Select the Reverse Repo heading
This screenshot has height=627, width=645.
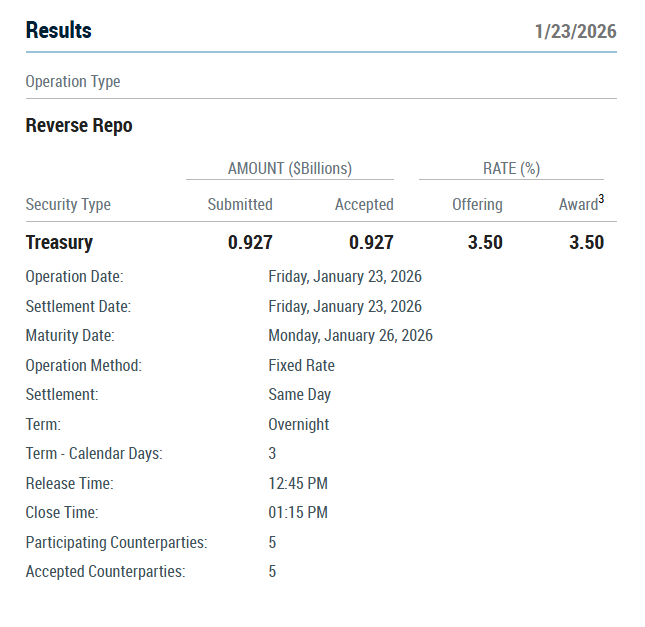coord(79,125)
